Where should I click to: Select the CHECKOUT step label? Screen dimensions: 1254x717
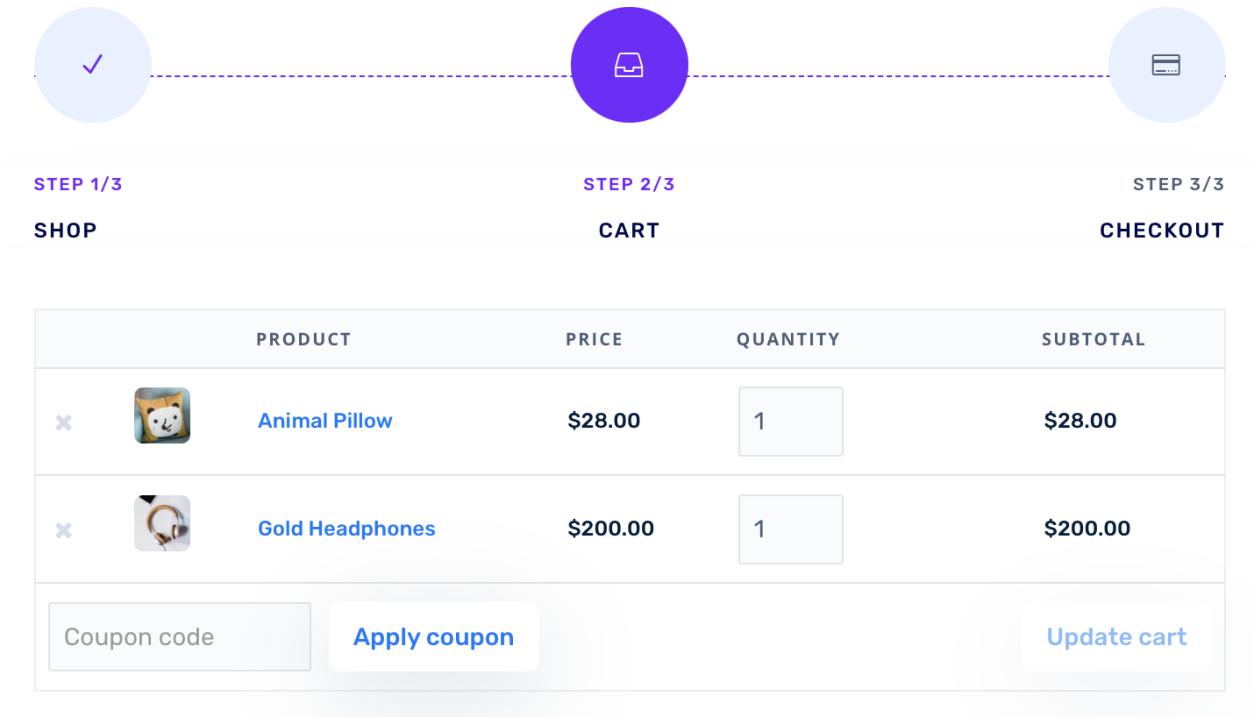point(1161,230)
